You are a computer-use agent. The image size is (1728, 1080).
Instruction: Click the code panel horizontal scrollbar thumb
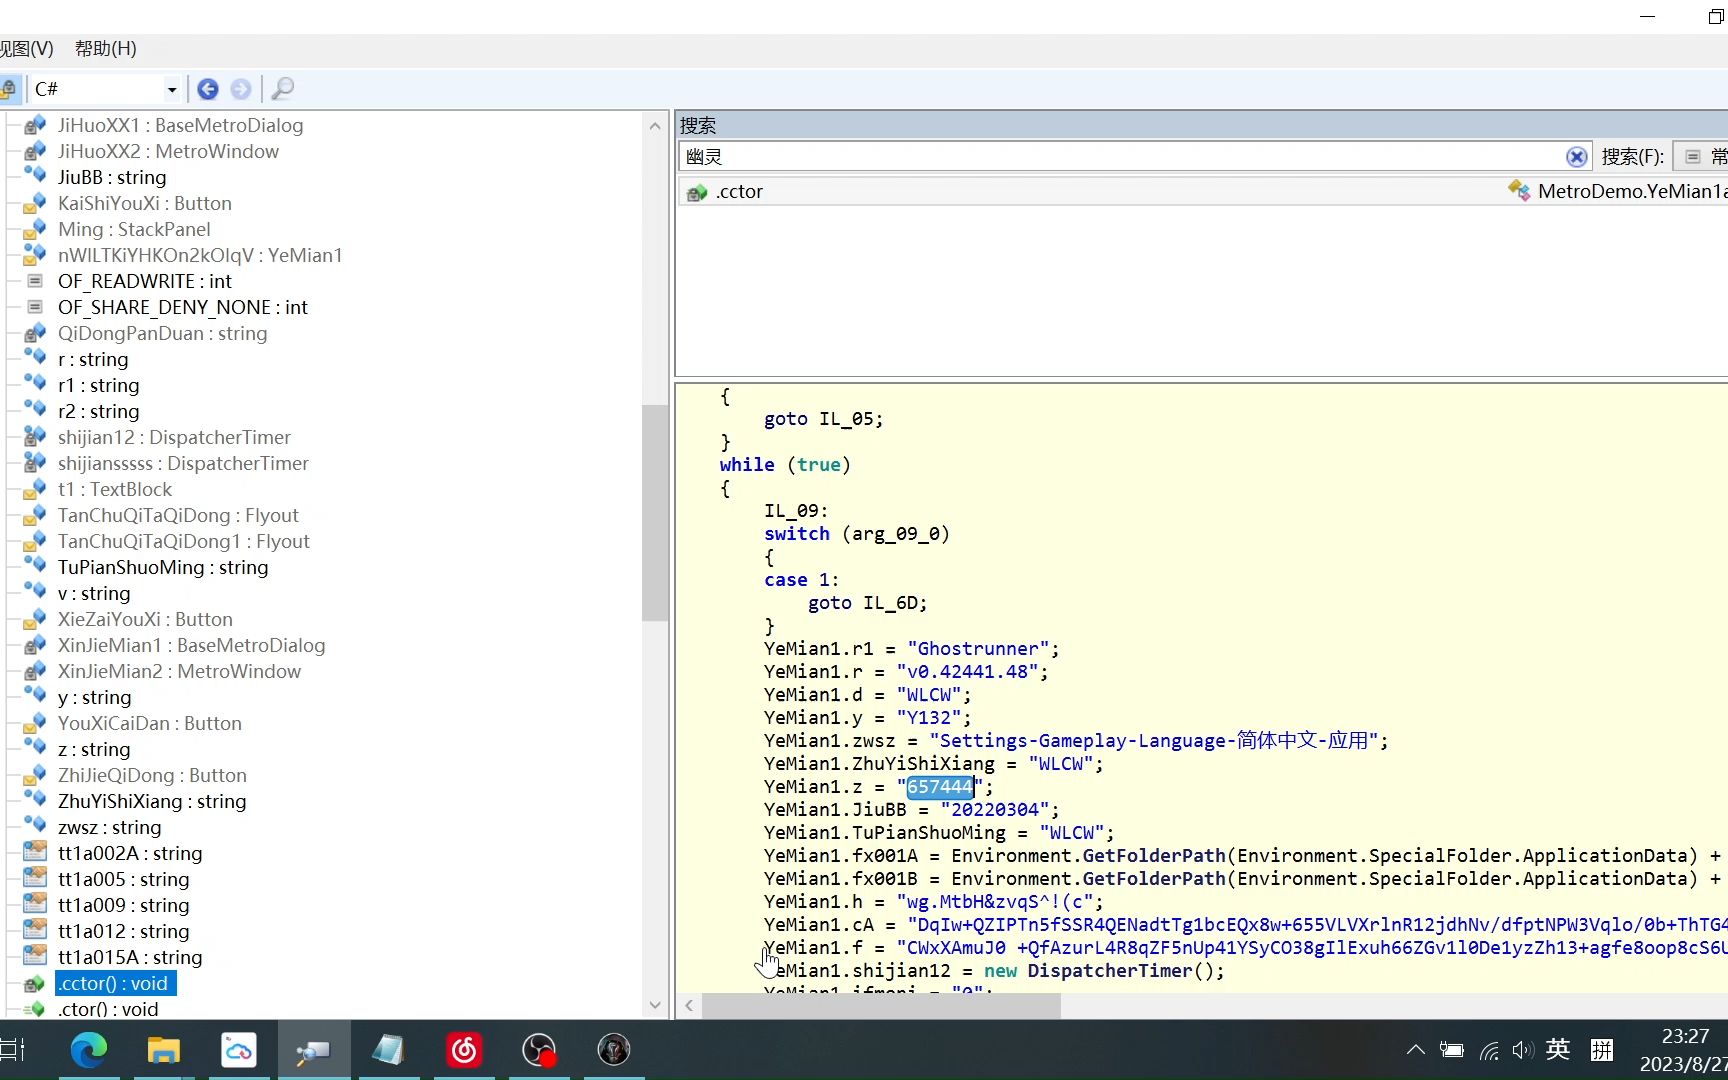[x=881, y=1006]
